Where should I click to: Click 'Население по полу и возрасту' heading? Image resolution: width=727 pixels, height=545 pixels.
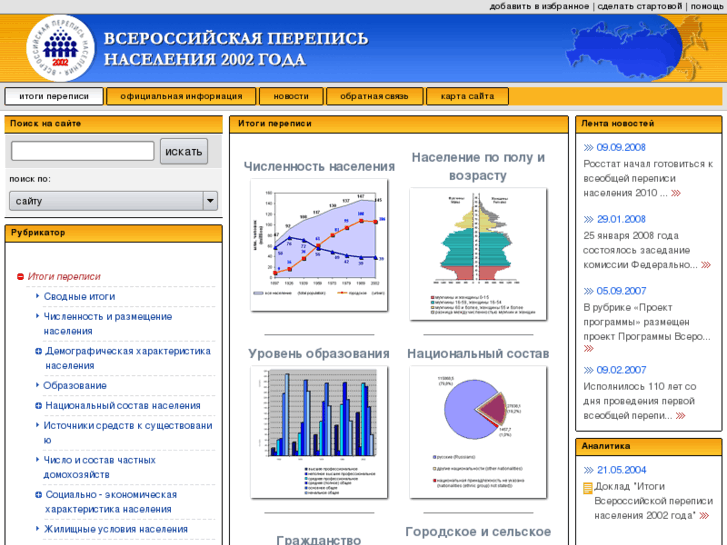click(x=478, y=167)
